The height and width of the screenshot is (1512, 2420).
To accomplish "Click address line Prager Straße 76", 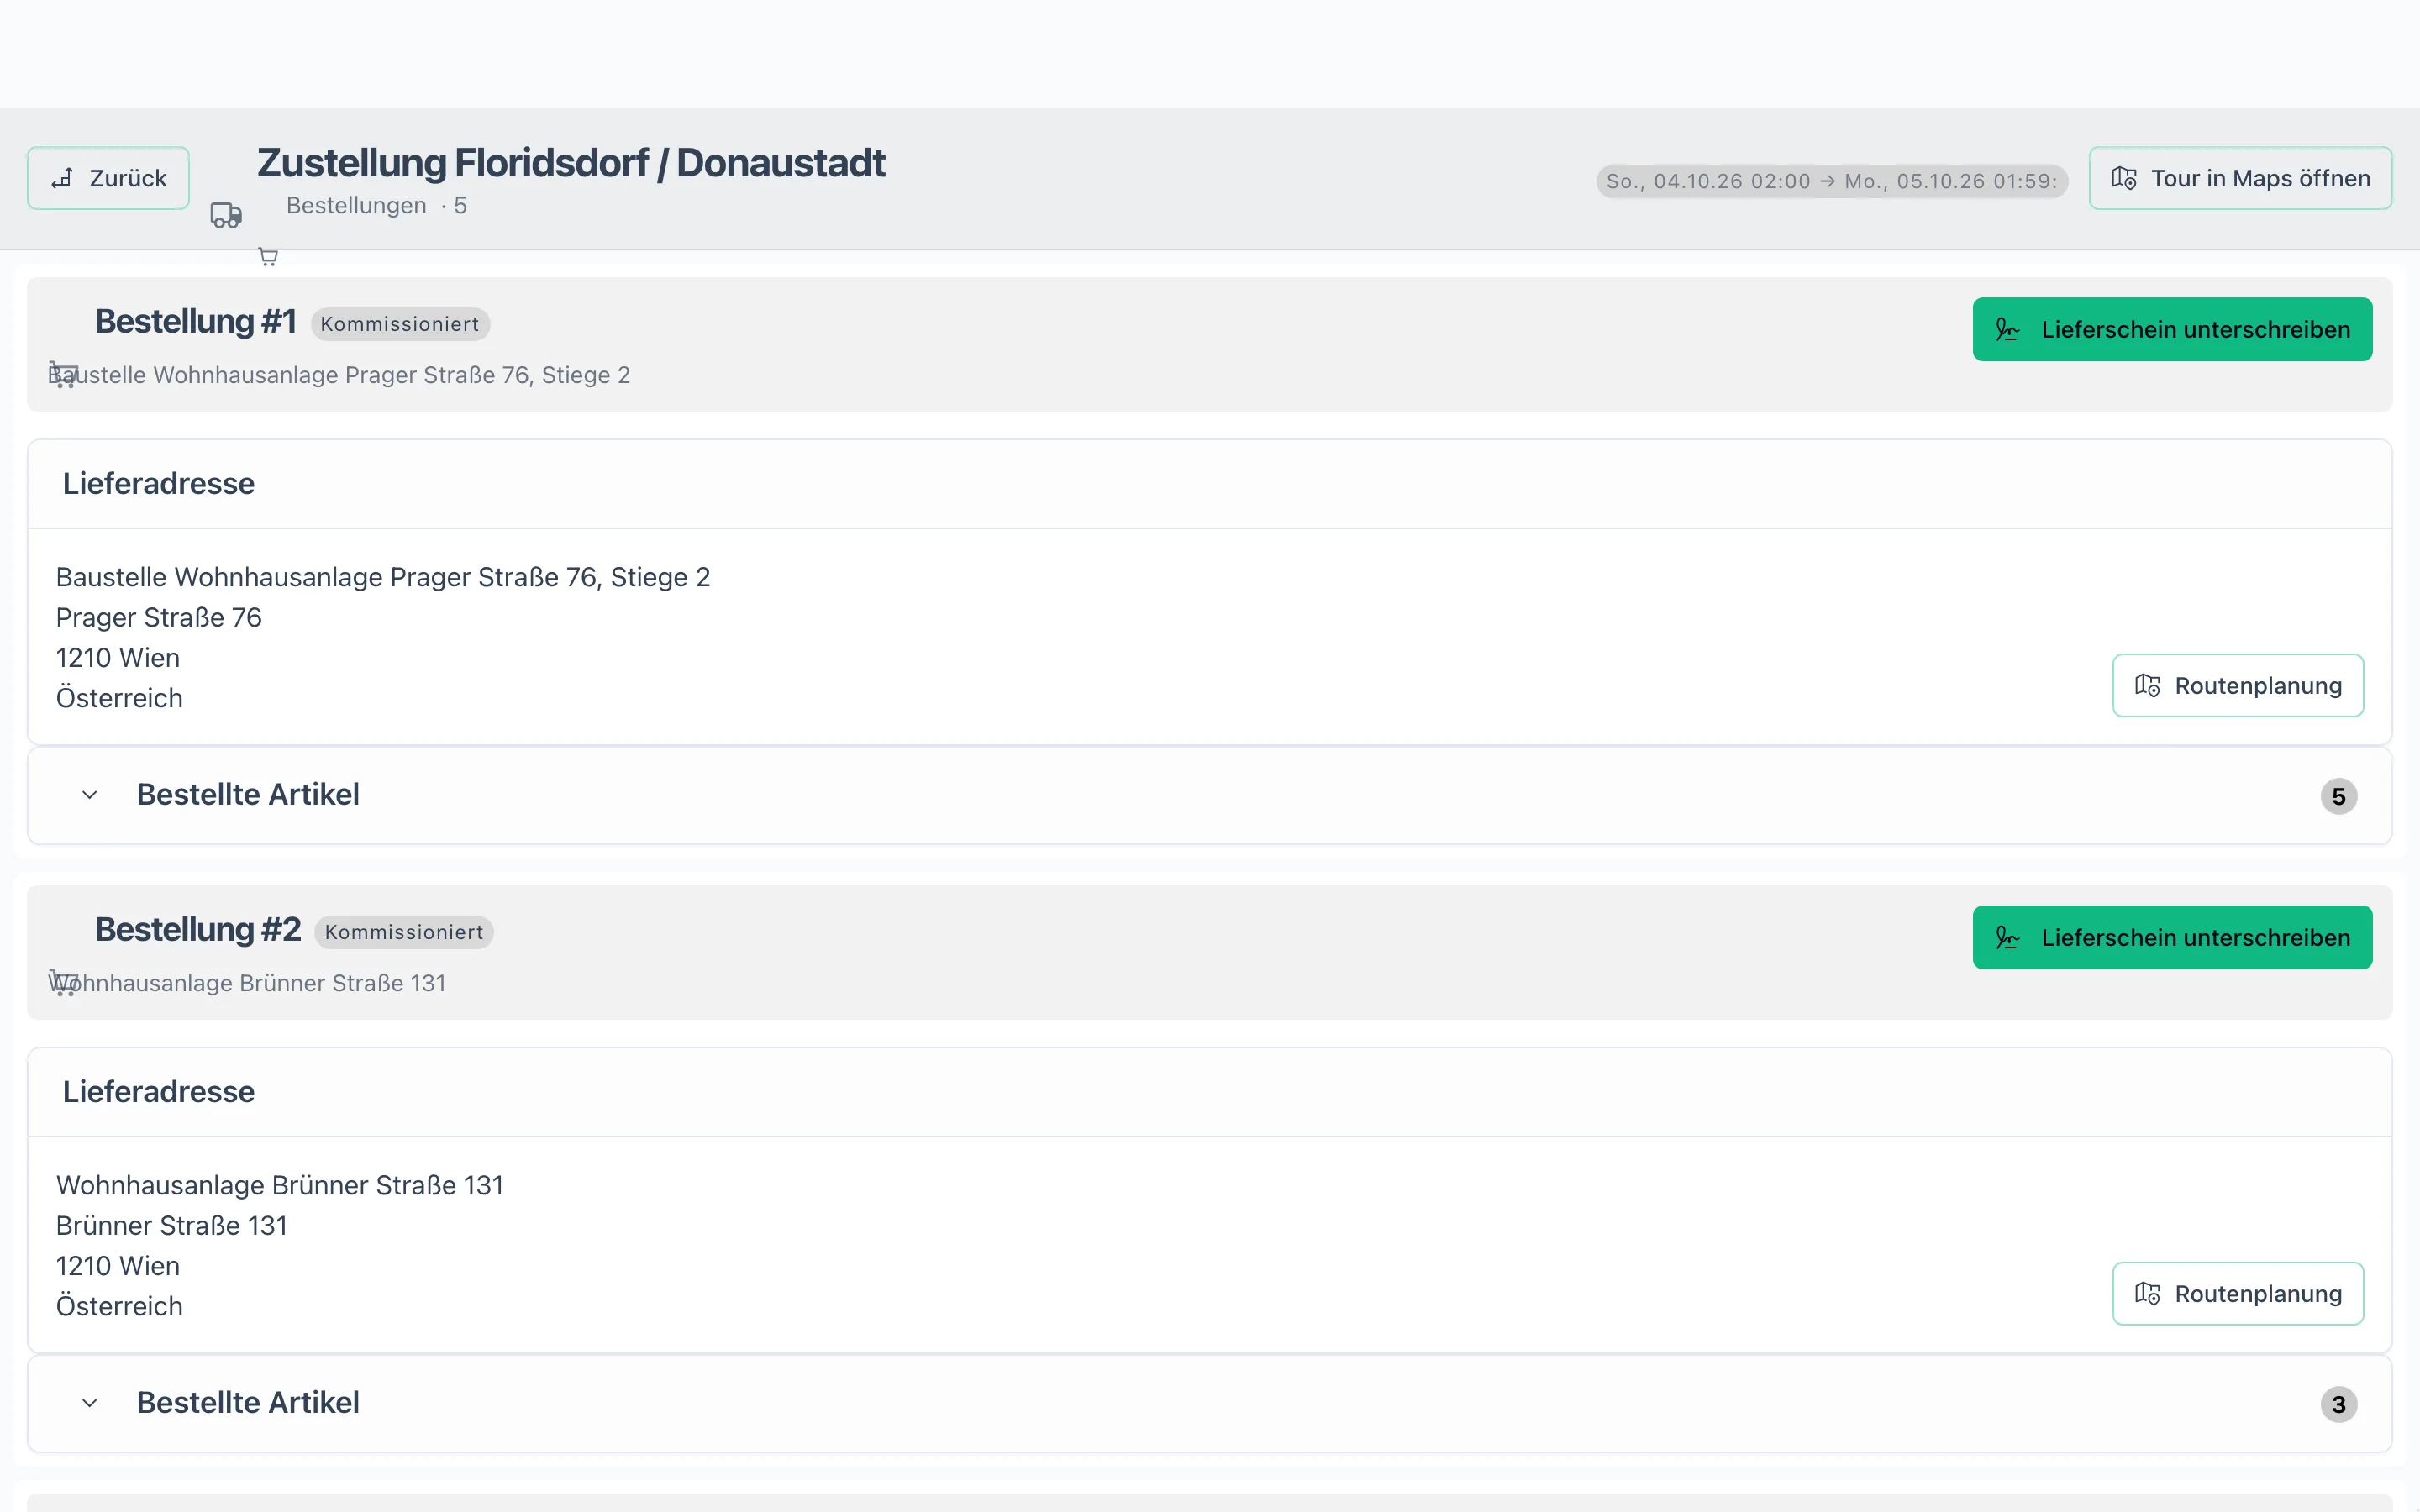I will pos(159,617).
